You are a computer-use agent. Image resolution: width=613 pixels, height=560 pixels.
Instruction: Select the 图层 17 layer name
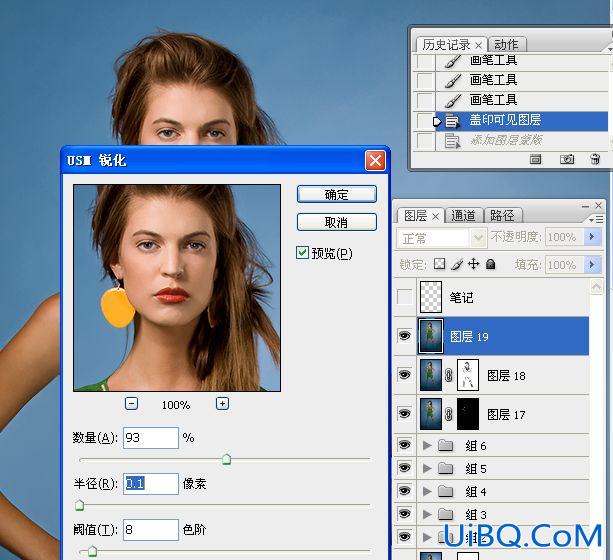tap(506, 415)
